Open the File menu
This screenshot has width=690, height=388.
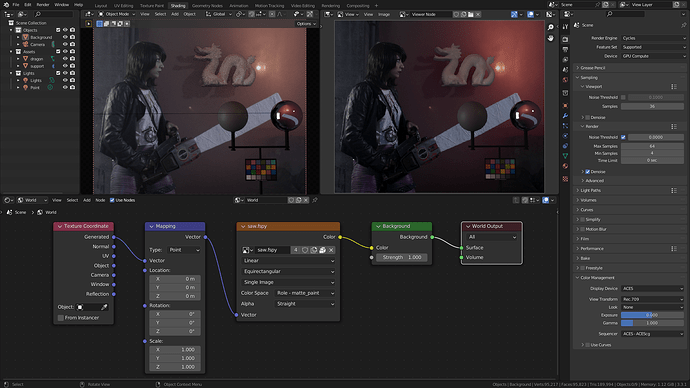(x=16, y=4)
